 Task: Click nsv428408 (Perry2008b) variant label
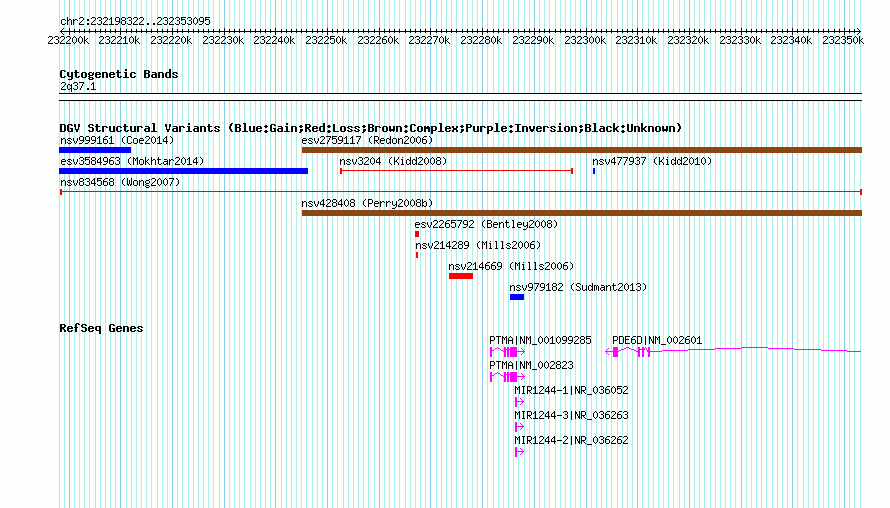[x=367, y=203]
